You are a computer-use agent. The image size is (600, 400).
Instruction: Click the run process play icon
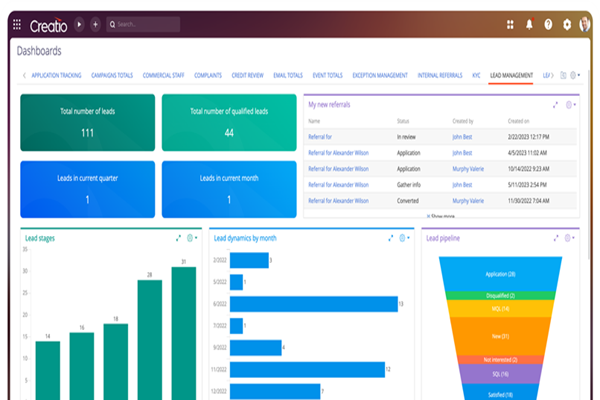79,24
